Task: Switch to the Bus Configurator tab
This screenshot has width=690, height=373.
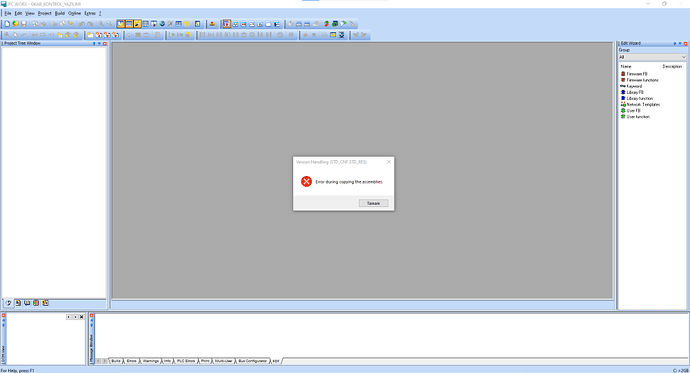Action: point(253,361)
